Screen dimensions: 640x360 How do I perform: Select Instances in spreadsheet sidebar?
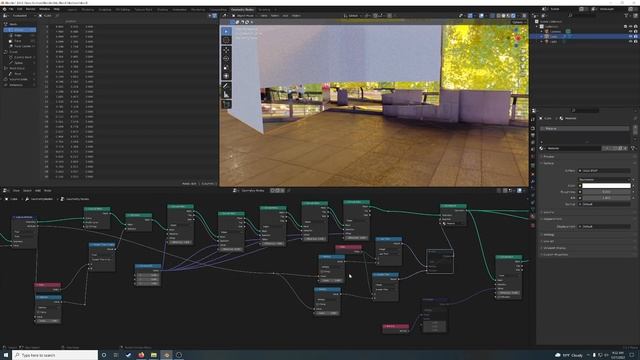tap(17, 84)
